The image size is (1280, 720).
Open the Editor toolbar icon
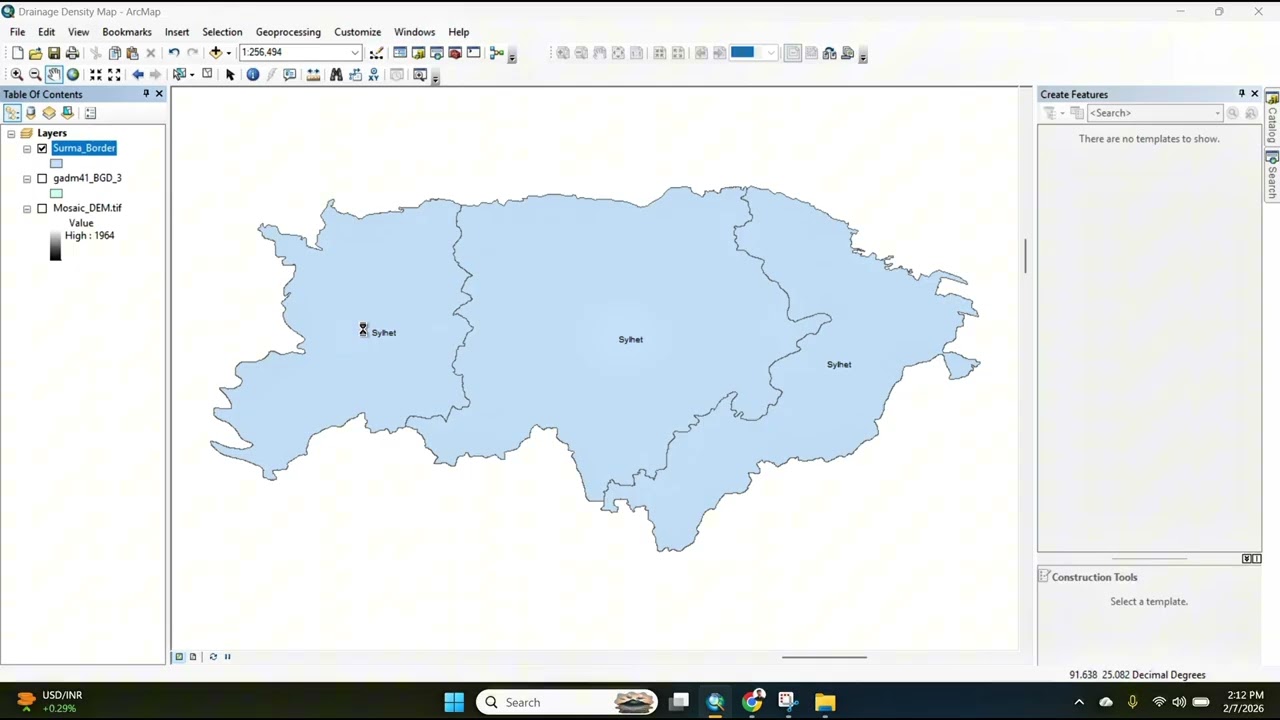tap(377, 52)
